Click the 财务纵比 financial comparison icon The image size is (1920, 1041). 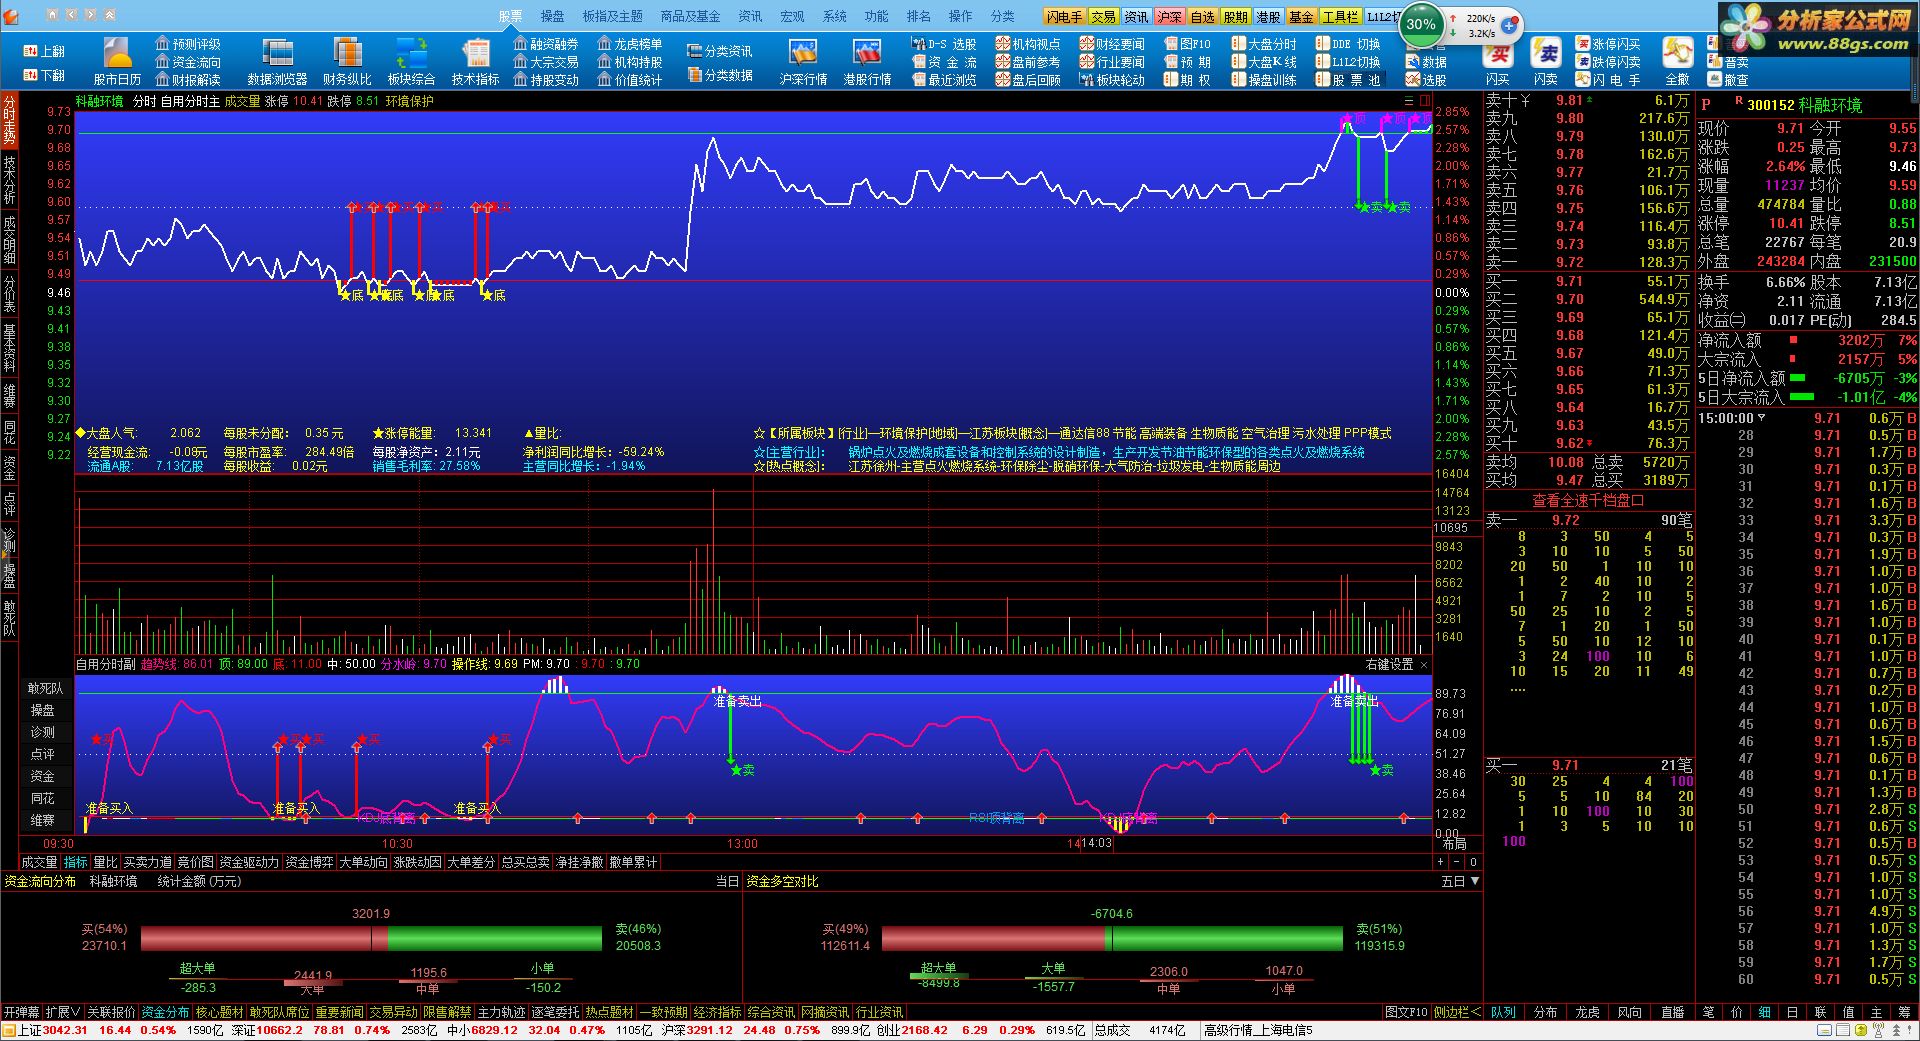tap(347, 61)
